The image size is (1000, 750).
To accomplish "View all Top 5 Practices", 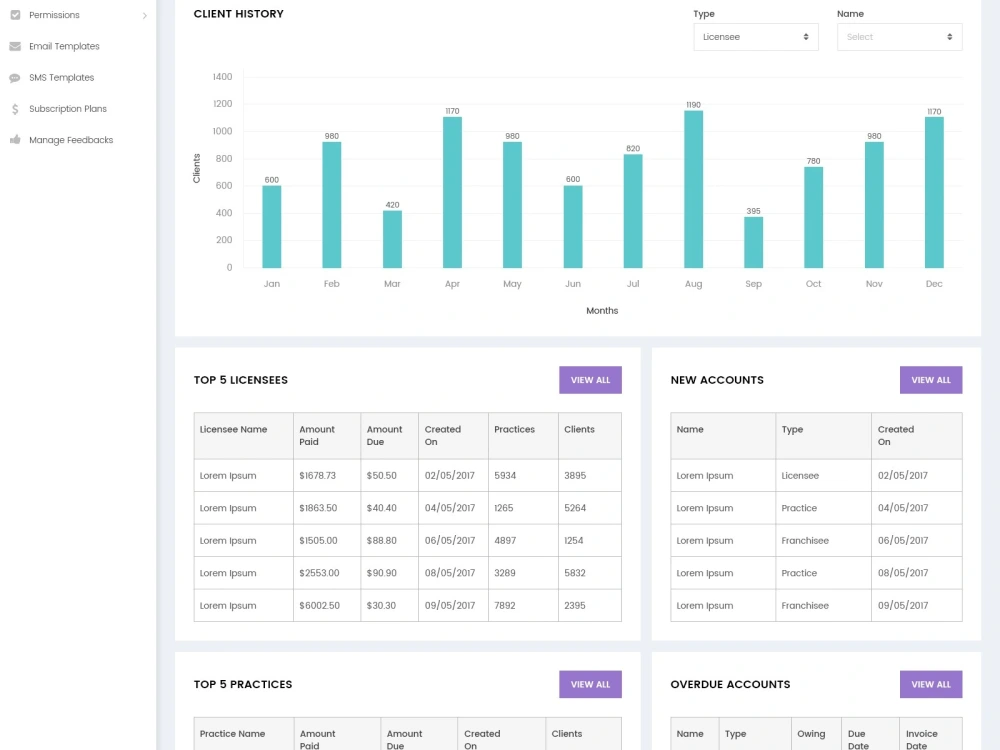I will pos(590,684).
